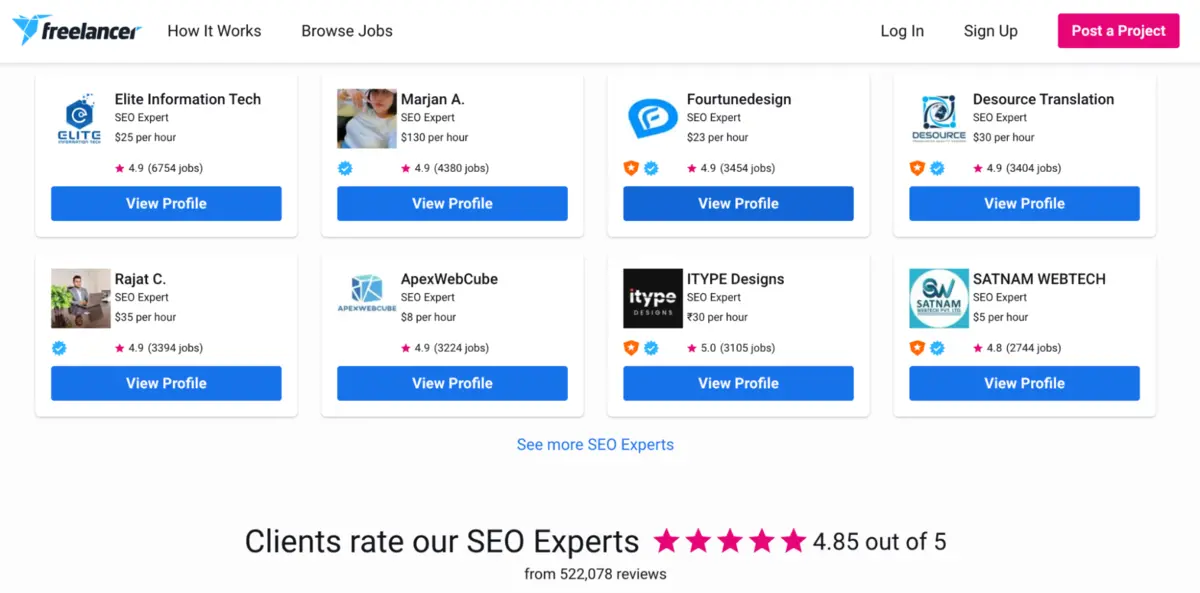Viewport: 1200px width, 593px height.
Task: Open the Browse Jobs page
Action: coord(347,31)
